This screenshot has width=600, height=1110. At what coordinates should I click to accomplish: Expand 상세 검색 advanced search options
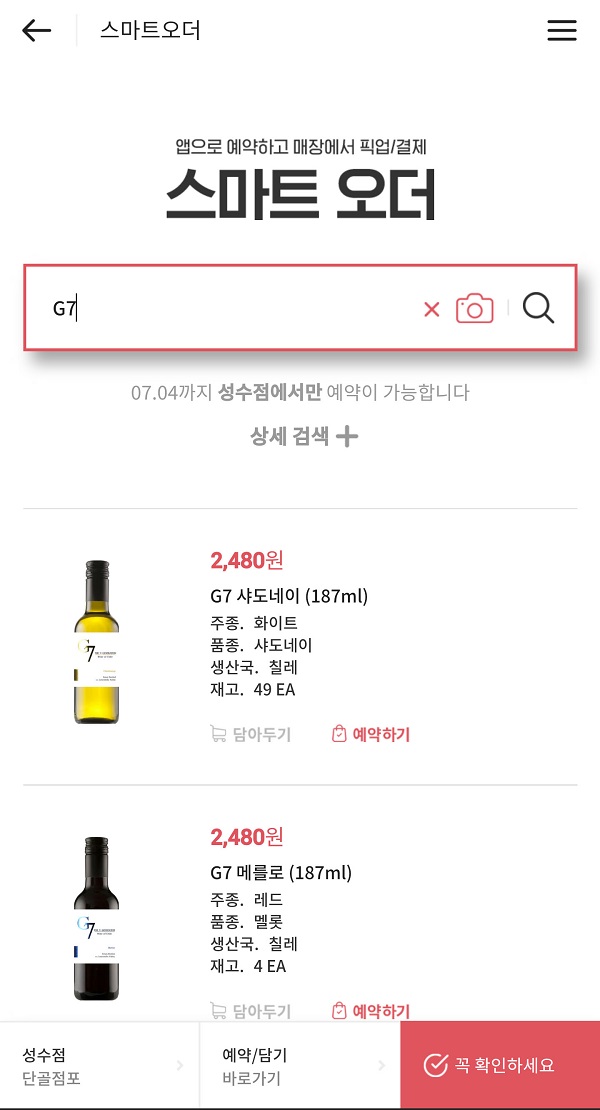pos(303,436)
